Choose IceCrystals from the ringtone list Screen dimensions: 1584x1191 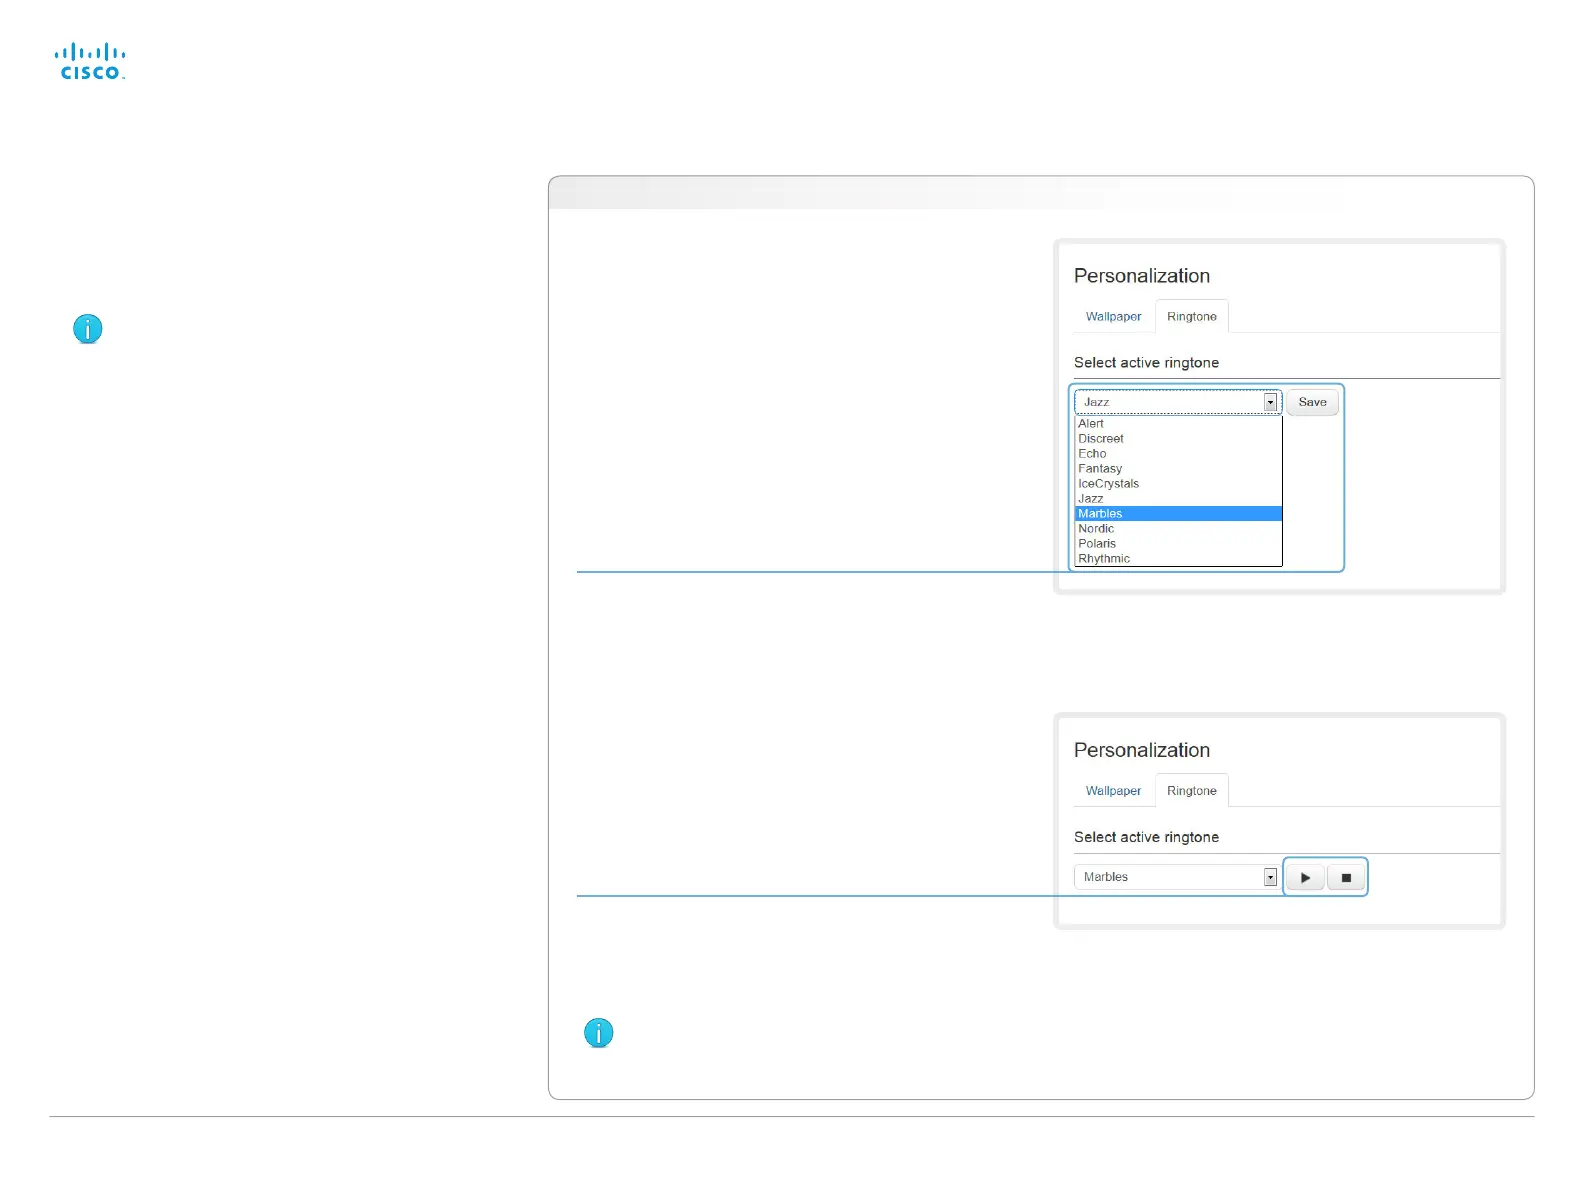coord(1178,483)
